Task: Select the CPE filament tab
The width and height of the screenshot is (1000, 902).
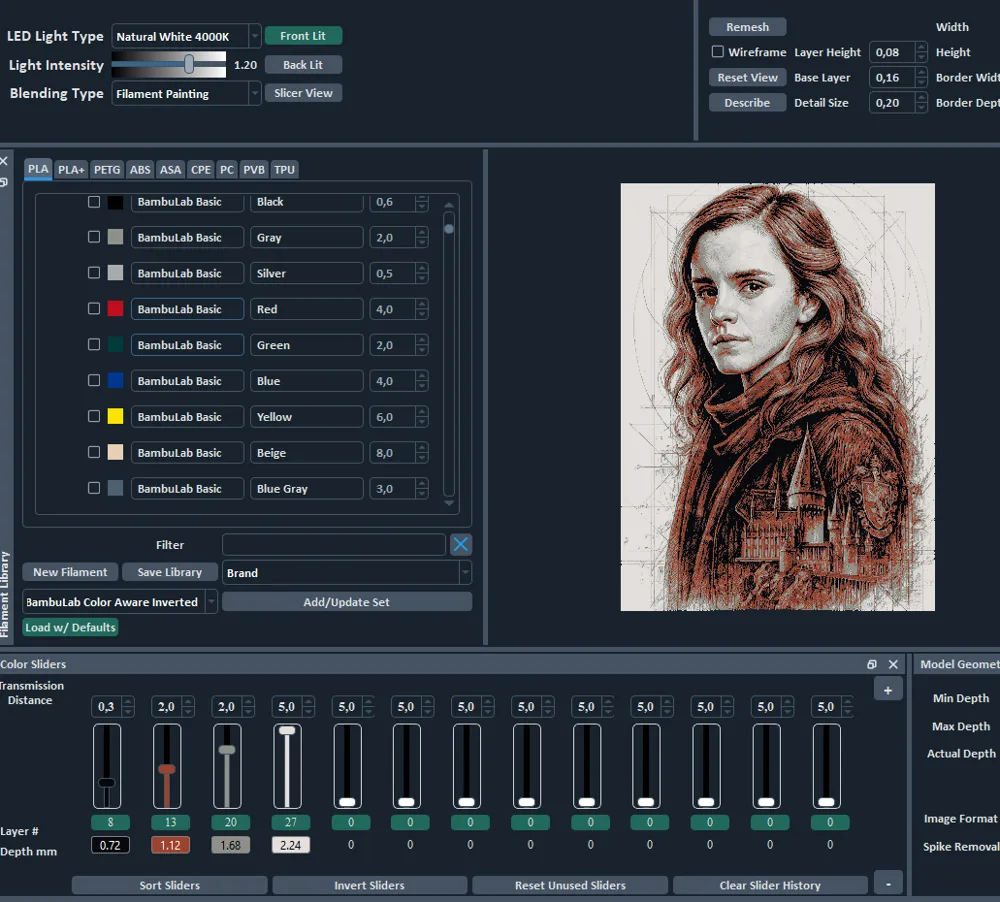Action: point(200,170)
